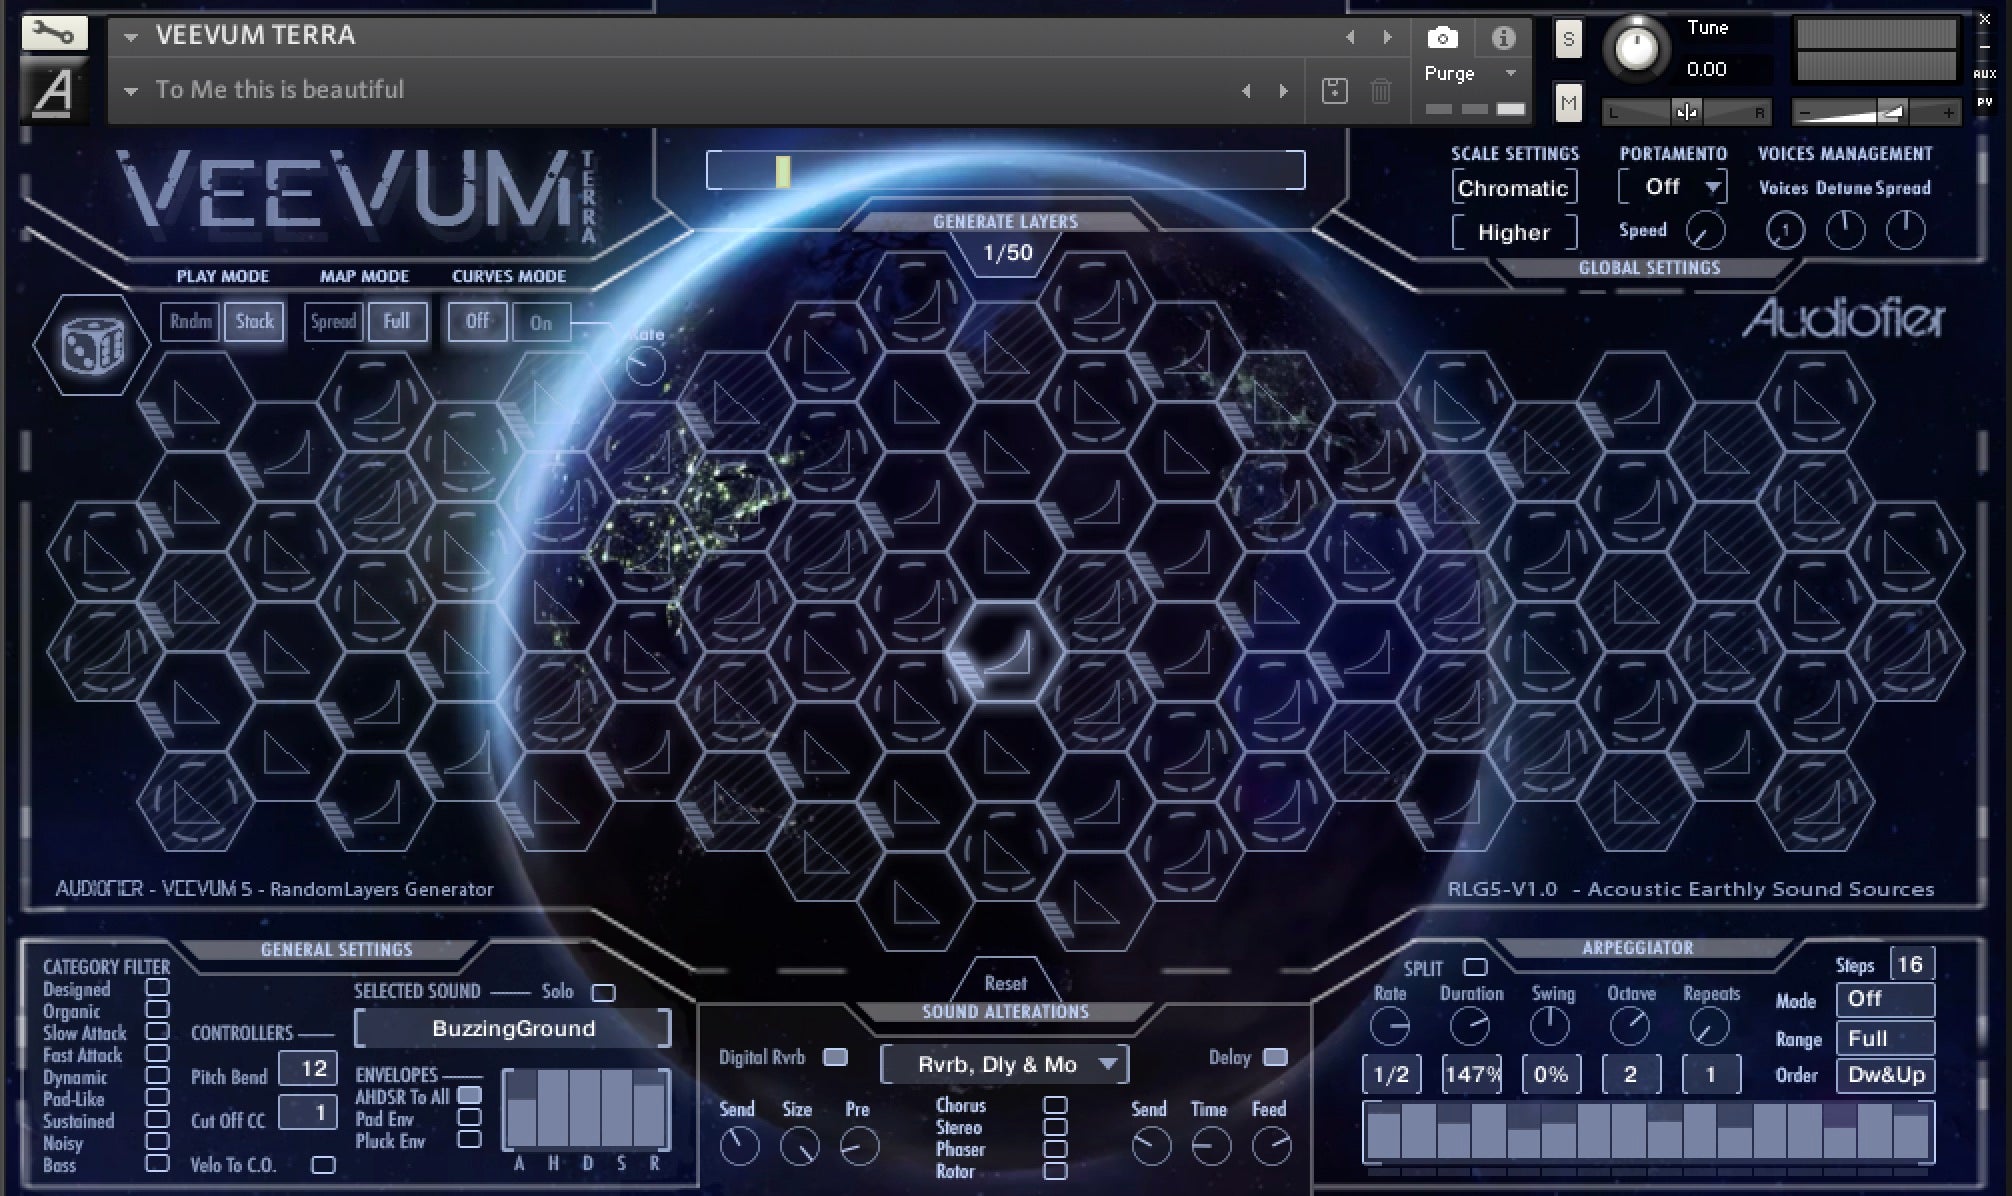Open instrument options via the wrench icon
Screen dimensions: 2012x1196
click(x=52, y=33)
